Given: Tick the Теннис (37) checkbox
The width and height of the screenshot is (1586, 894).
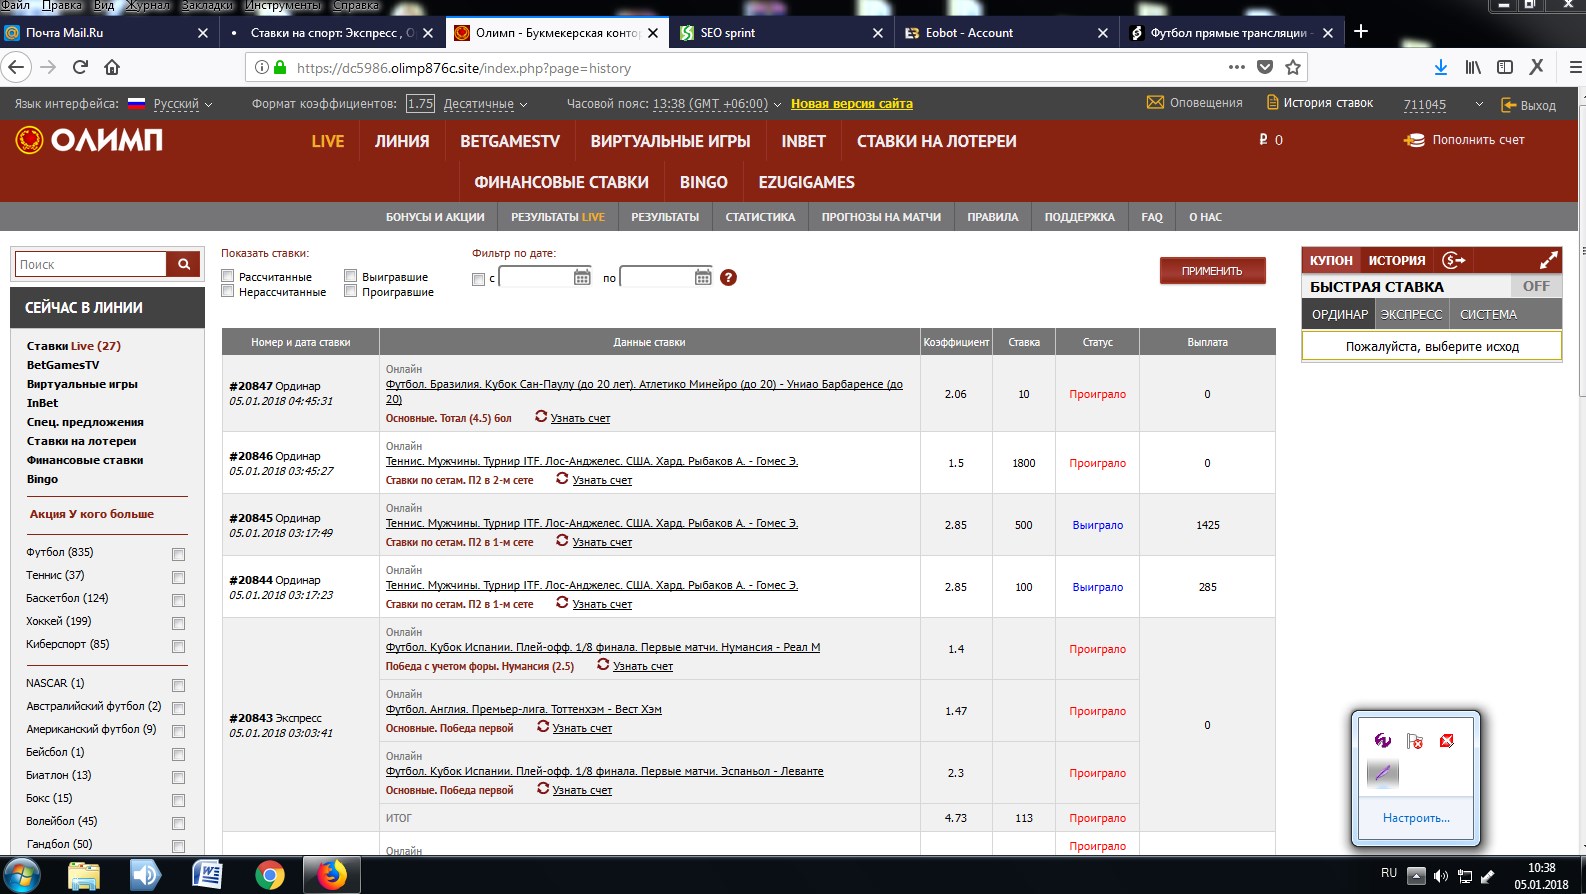Looking at the screenshot, I should pos(178,577).
